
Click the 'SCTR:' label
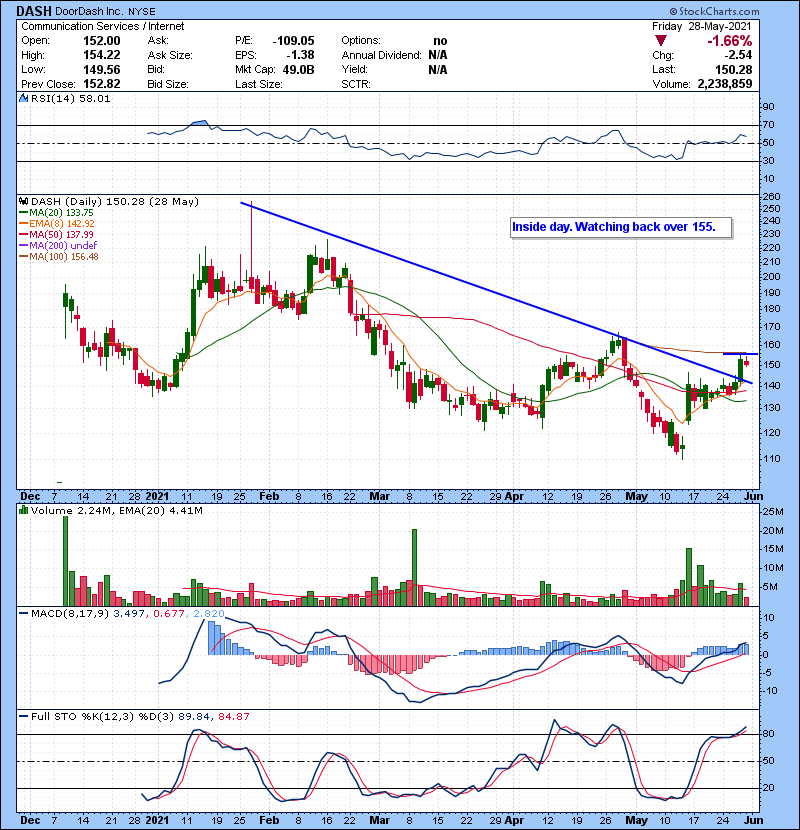pos(356,84)
